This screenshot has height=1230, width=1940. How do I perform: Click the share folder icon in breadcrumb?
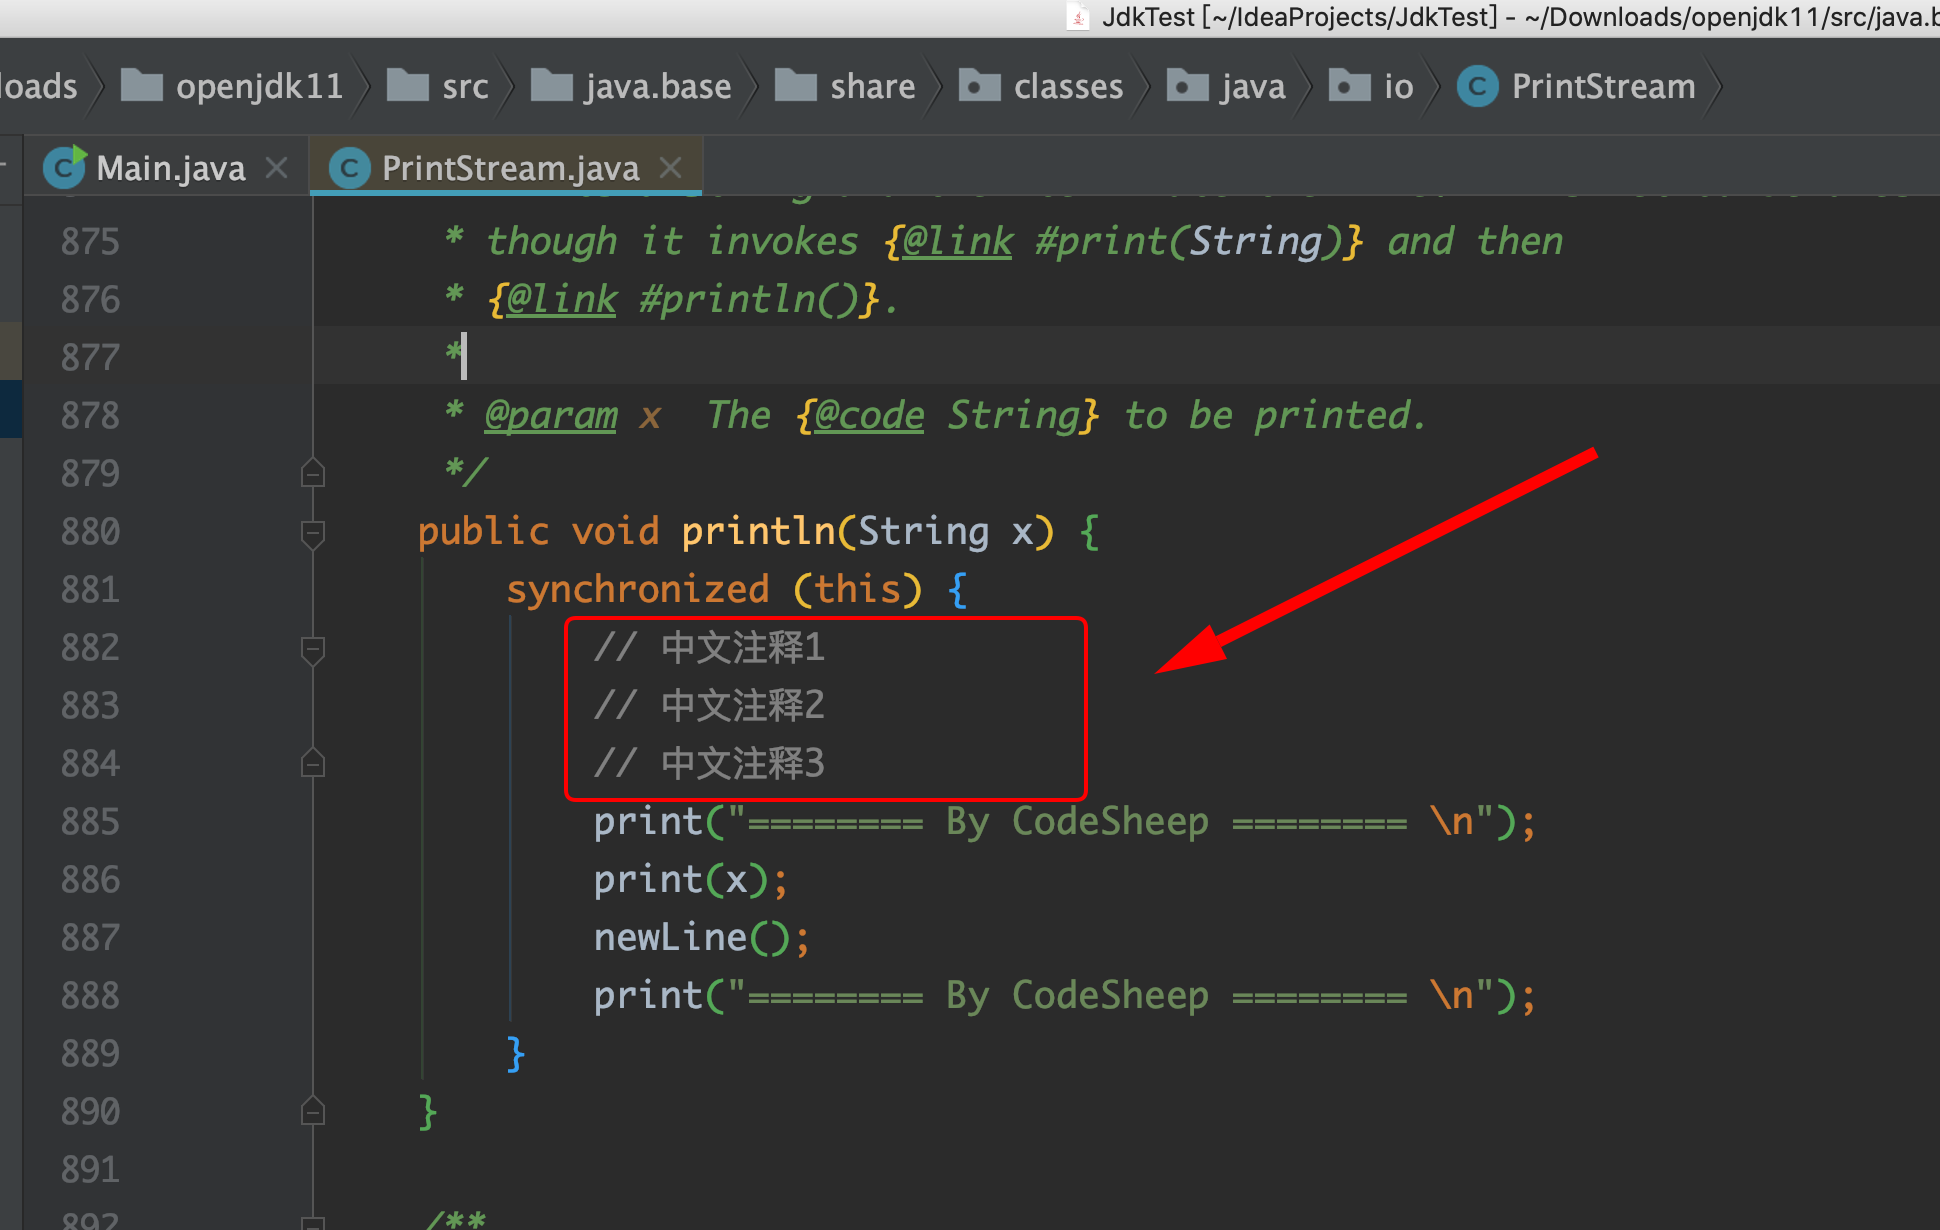coord(795,86)
